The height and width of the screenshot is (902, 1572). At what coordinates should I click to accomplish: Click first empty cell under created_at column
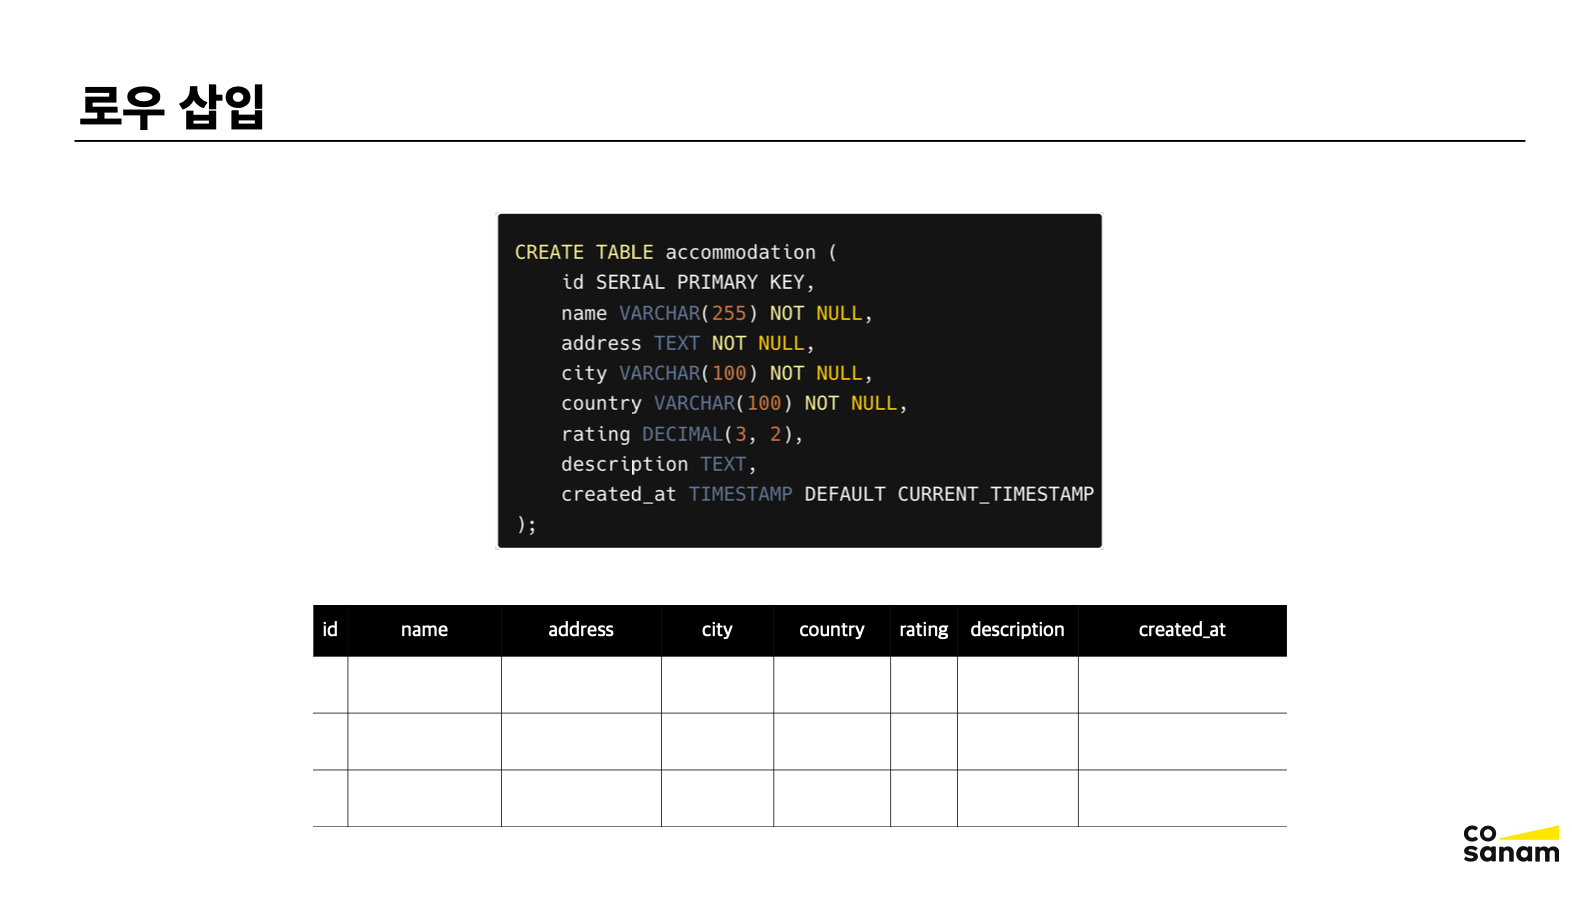pyautogui.click(x=1181, y=685)
